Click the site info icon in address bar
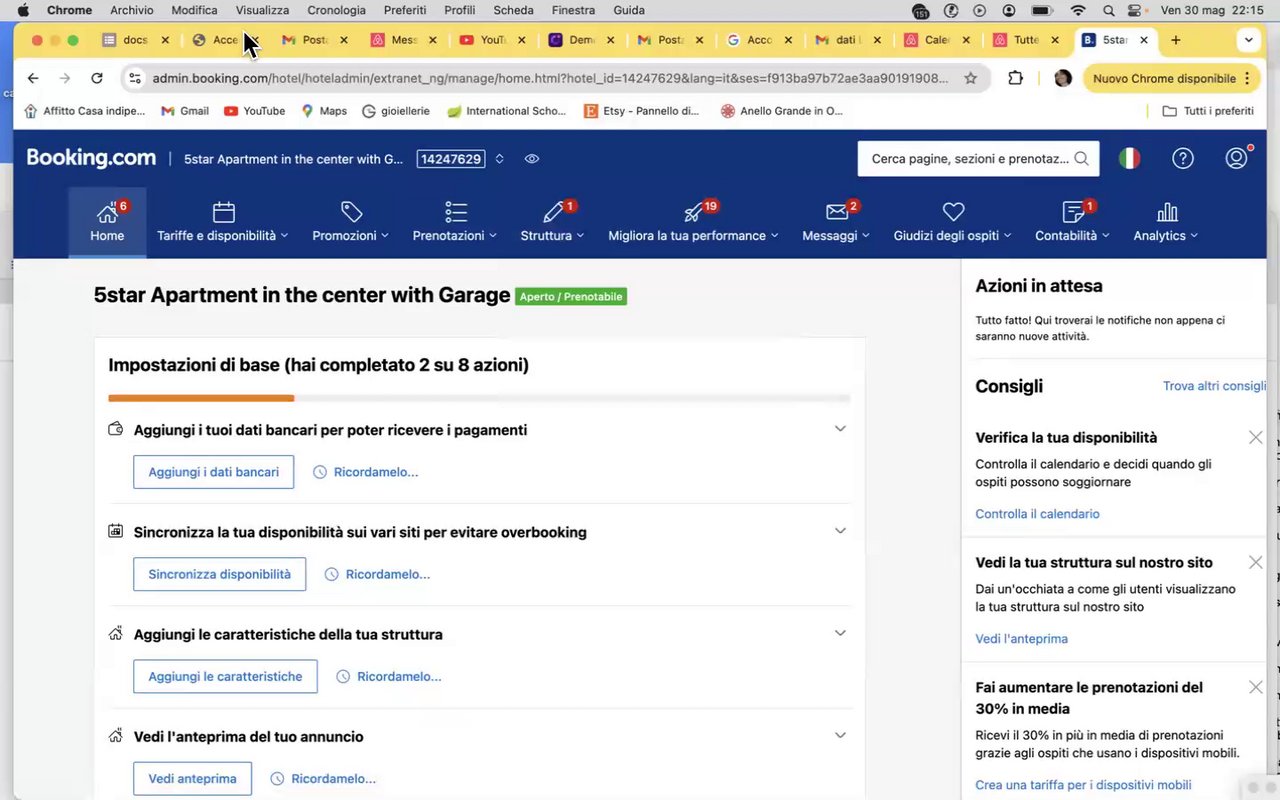This screenshot has width=1280, height=800. (134, 78)
